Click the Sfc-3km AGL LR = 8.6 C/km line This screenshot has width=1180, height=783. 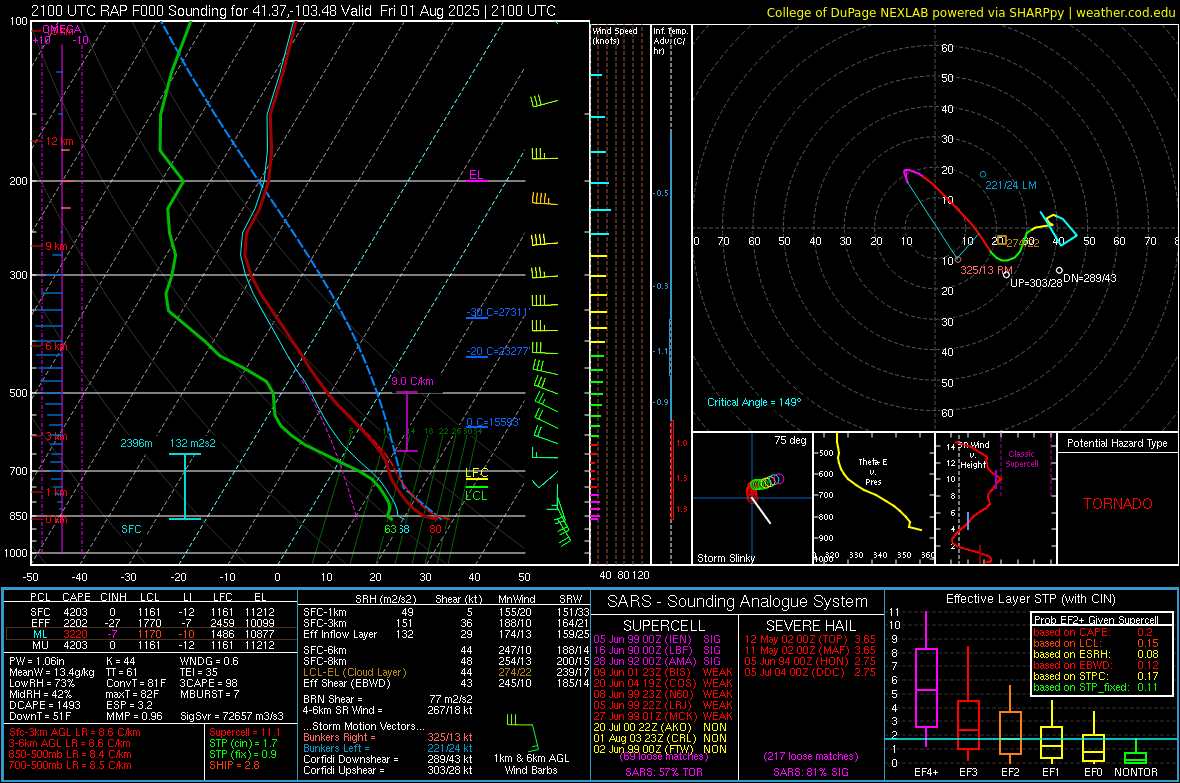click(x=75, y=732)
